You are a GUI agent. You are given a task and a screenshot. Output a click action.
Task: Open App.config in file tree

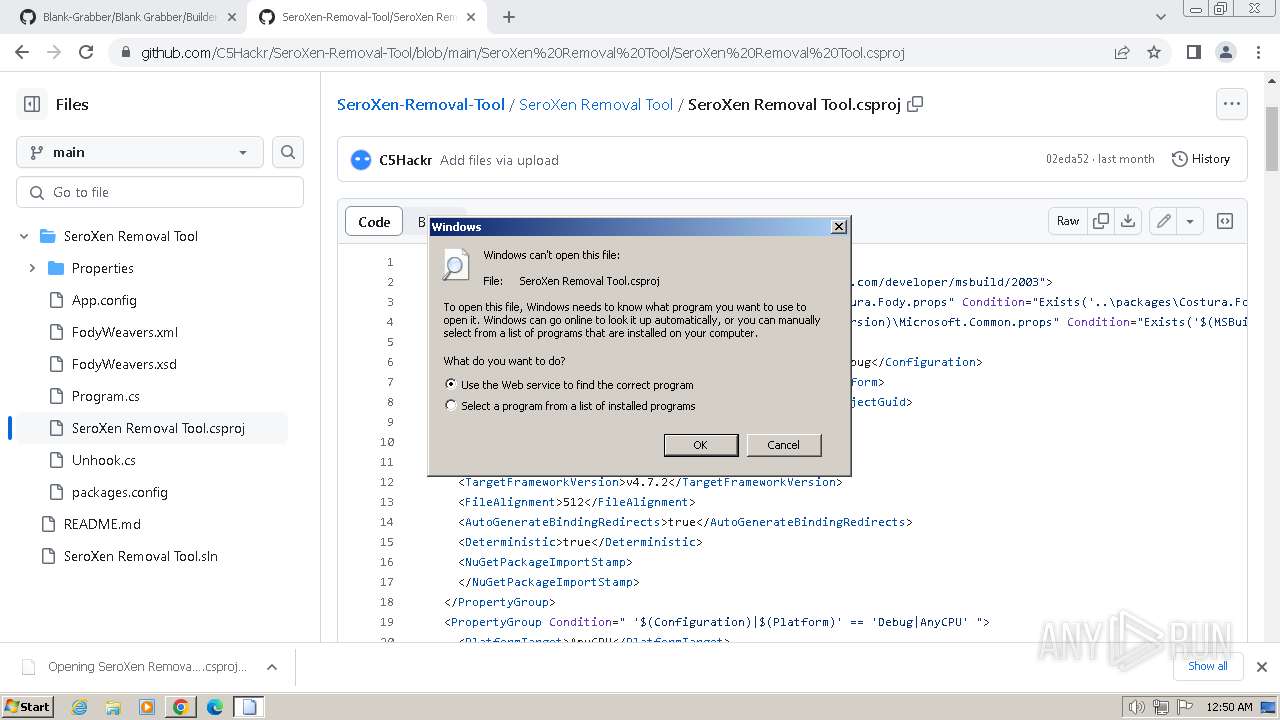pos(104,300)
